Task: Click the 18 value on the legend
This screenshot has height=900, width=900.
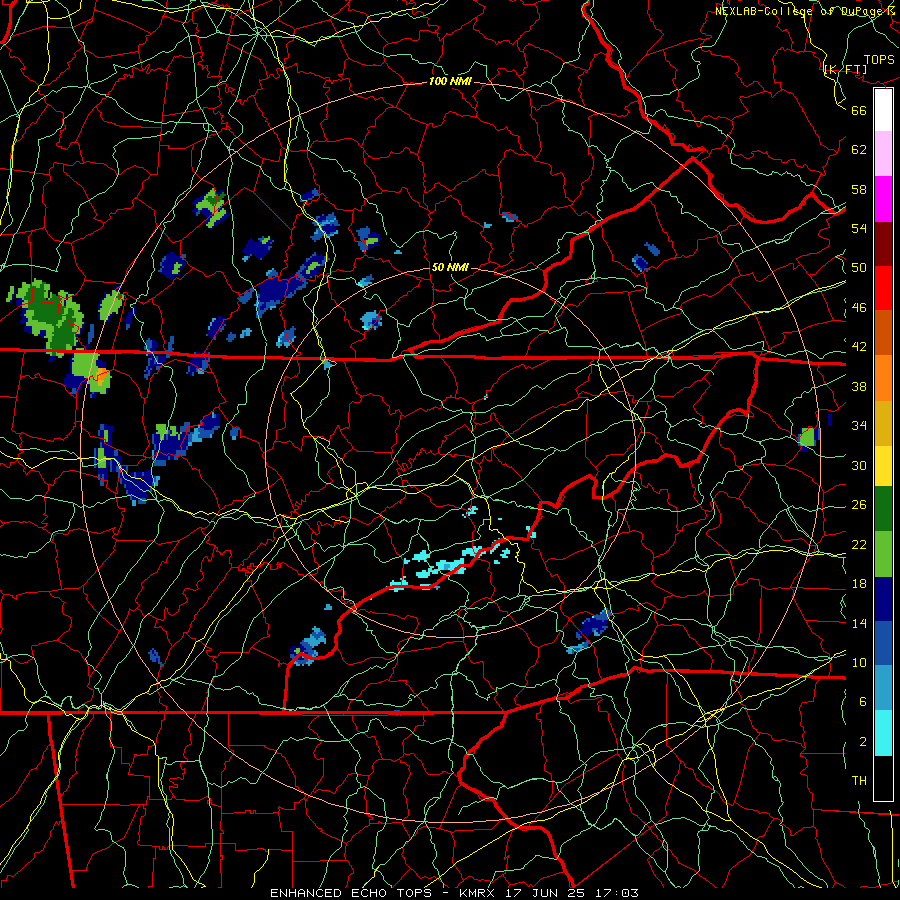Action: coord(859,584)
